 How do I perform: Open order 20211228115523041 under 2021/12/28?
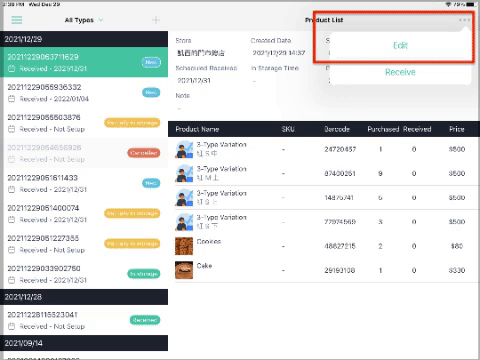click(84, 320)
